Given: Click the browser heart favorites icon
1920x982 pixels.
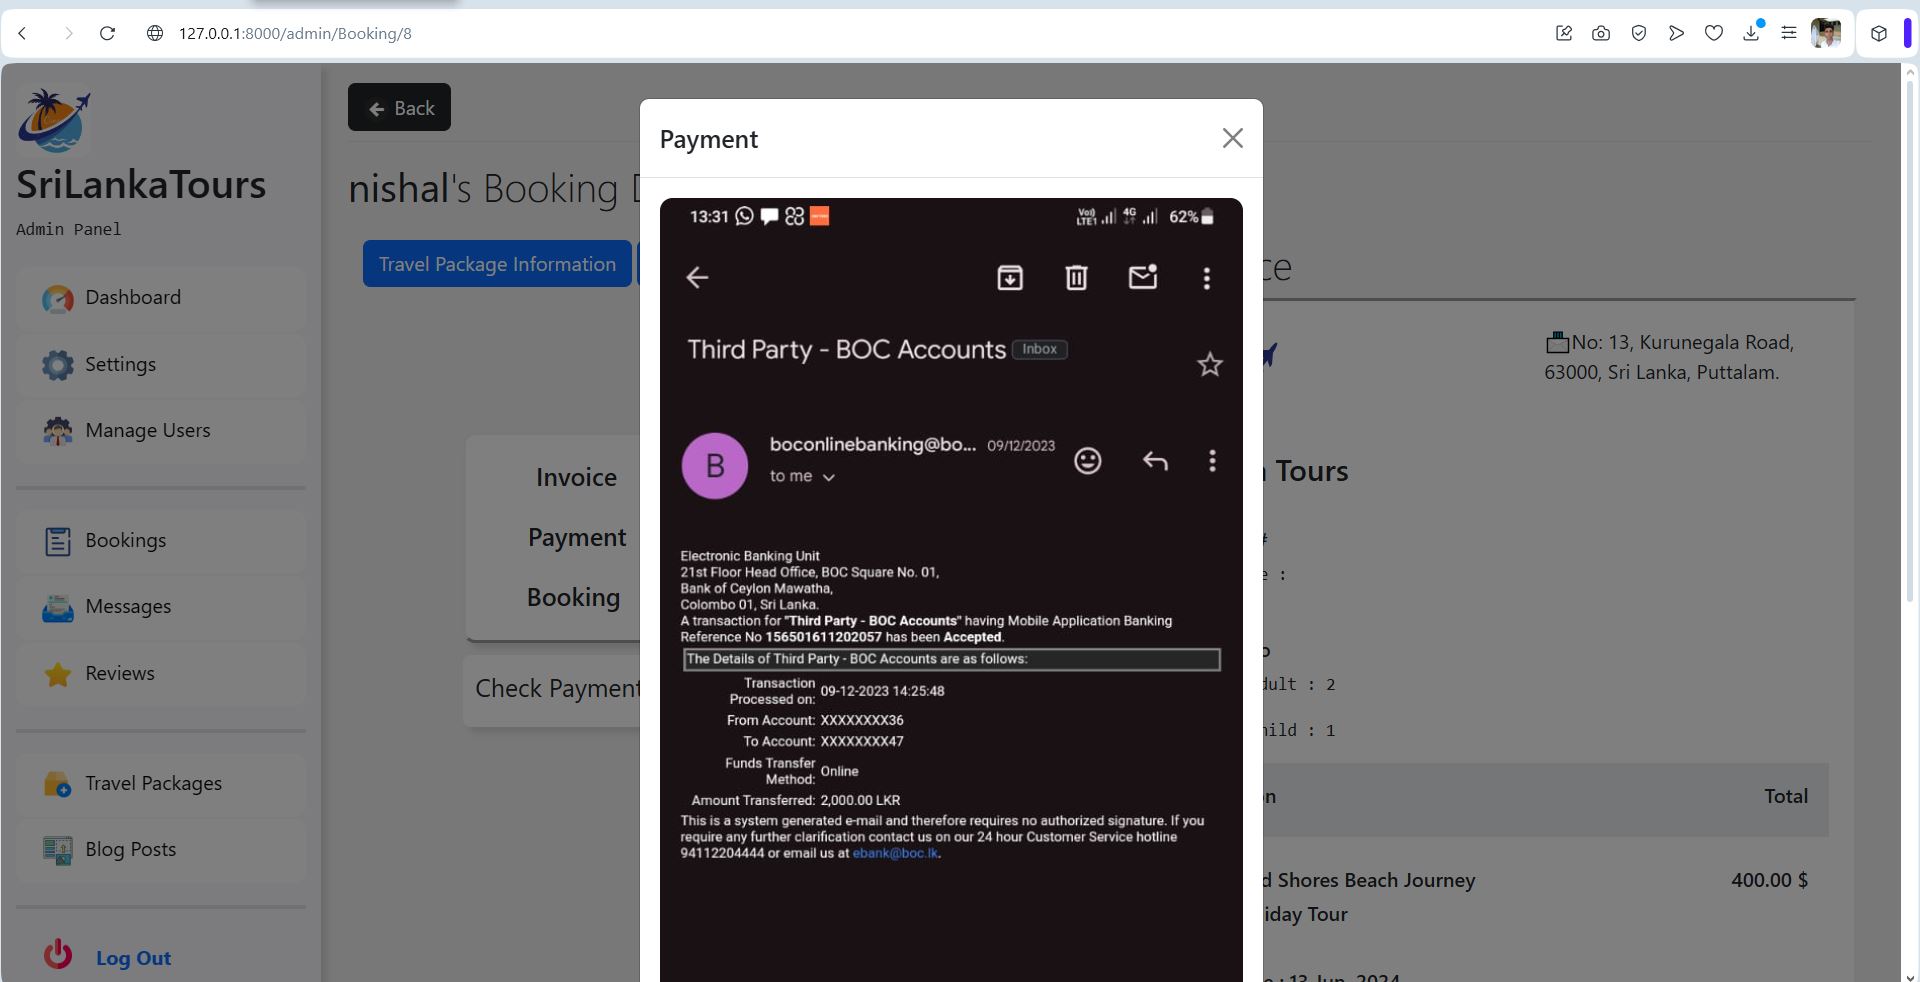Looking at the screenshot, I should pos(1714,33).
